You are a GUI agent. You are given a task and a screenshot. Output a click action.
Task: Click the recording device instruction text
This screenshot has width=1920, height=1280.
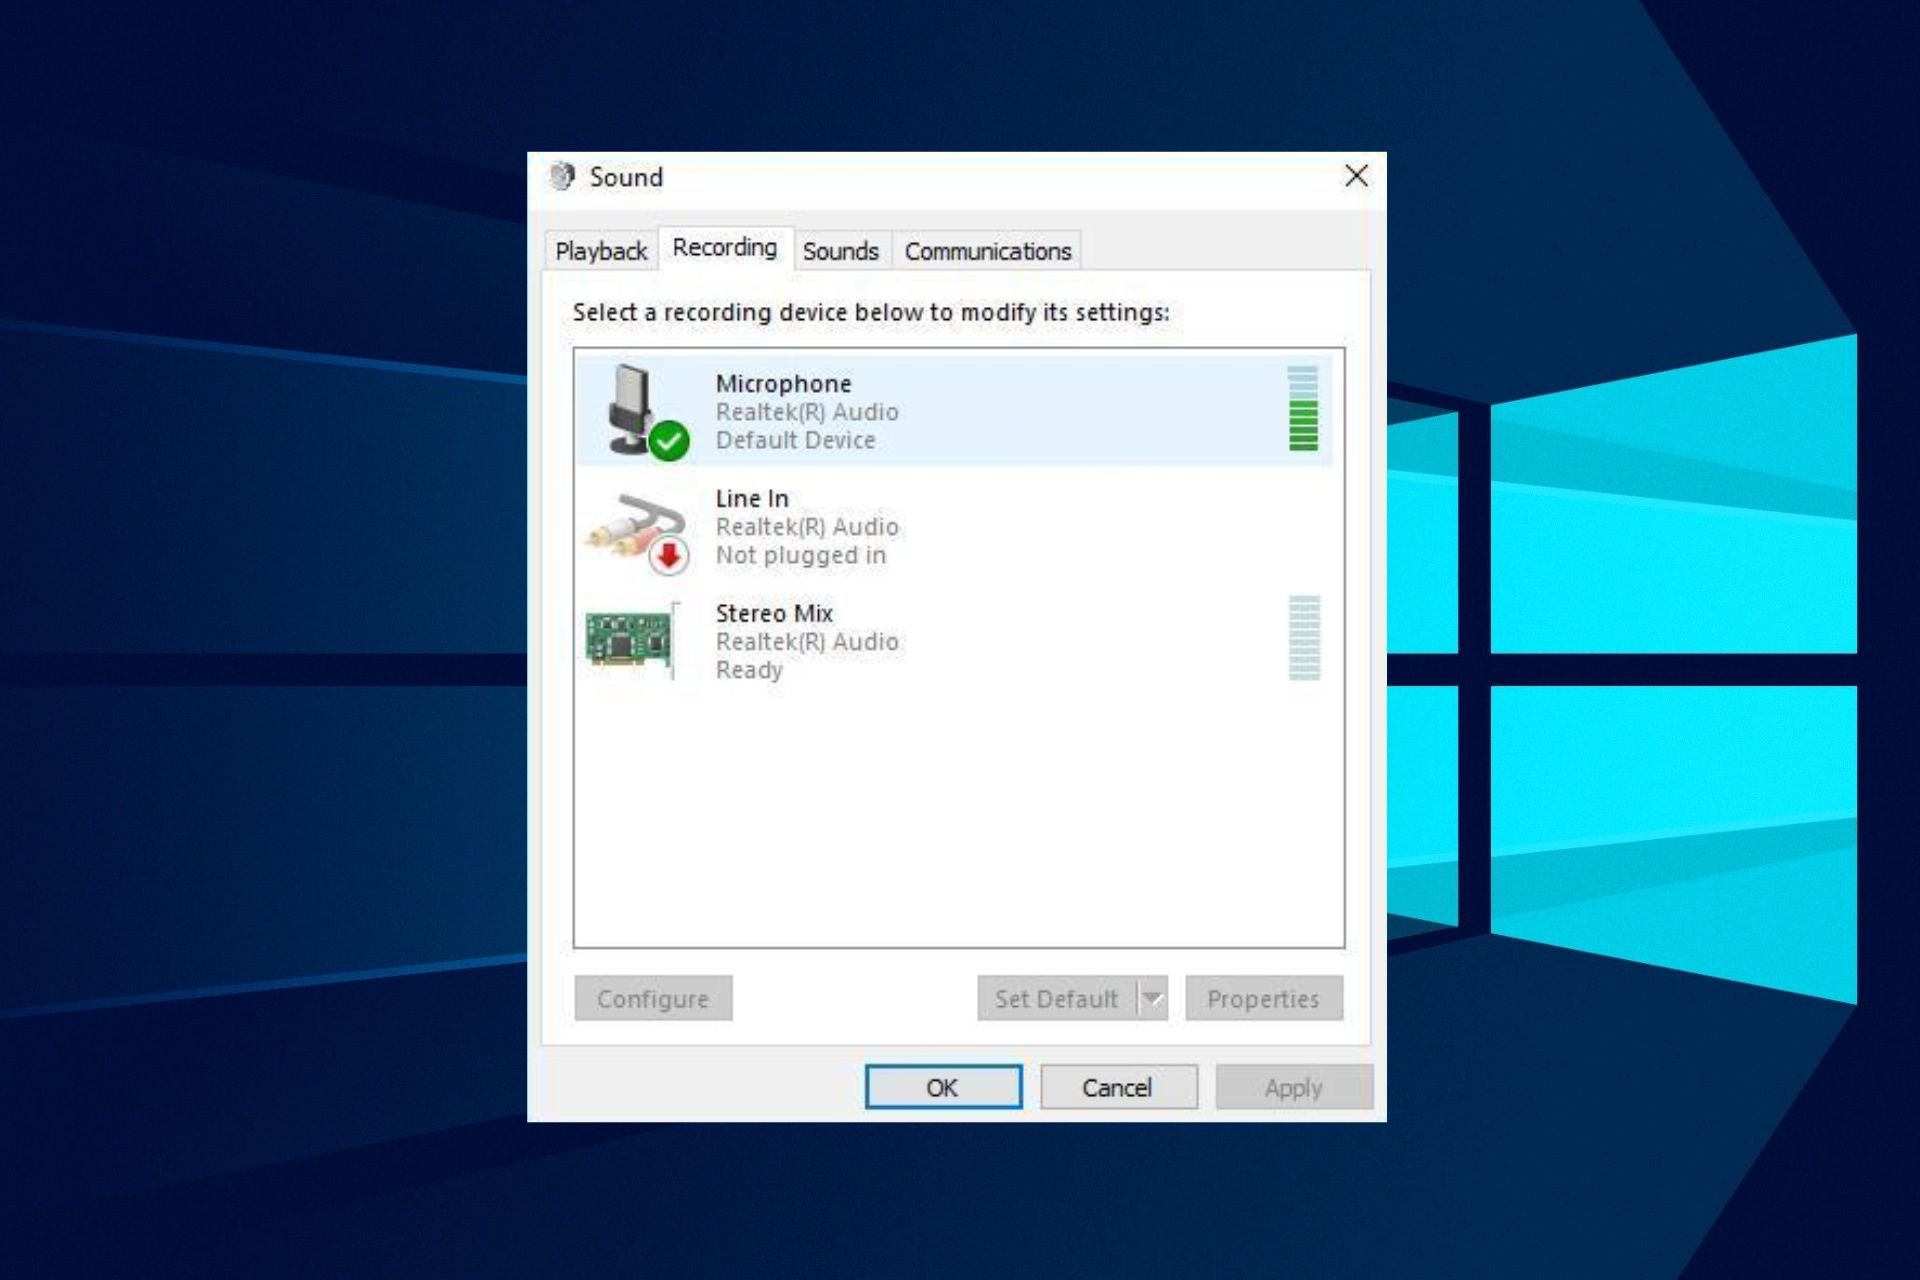coord(870,313)
